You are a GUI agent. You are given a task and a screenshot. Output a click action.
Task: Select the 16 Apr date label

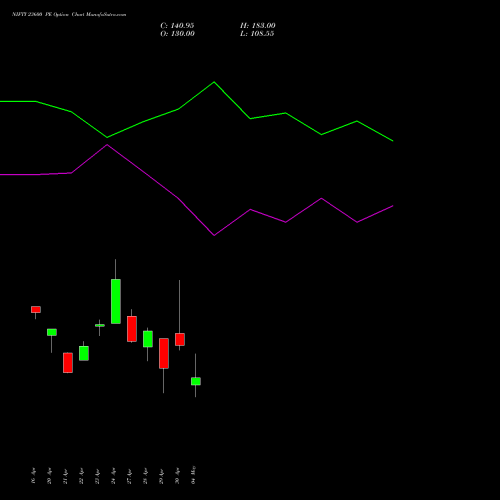coord(33,476)
